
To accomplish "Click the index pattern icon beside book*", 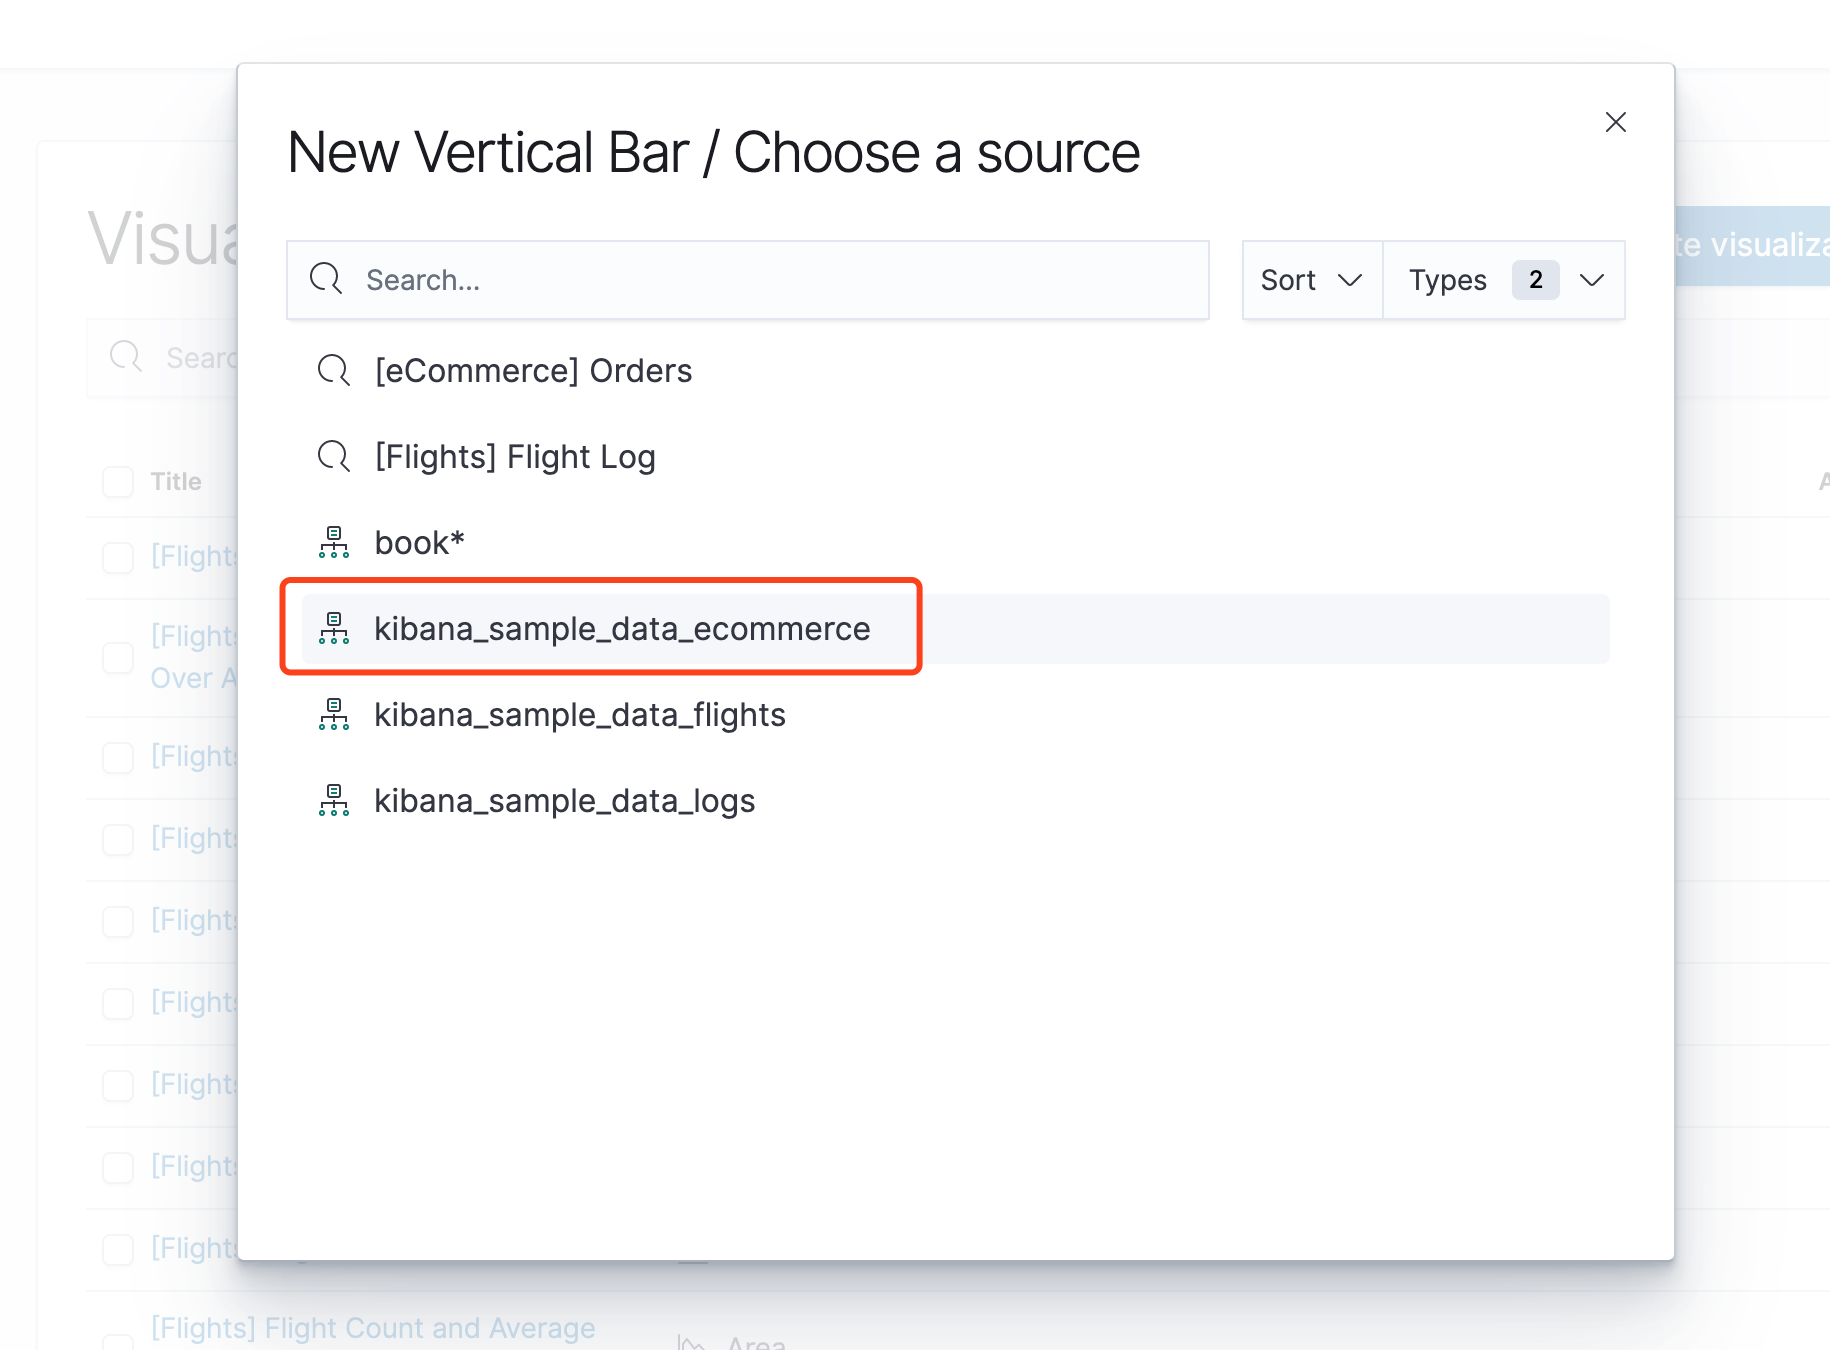I will point(334,543).
